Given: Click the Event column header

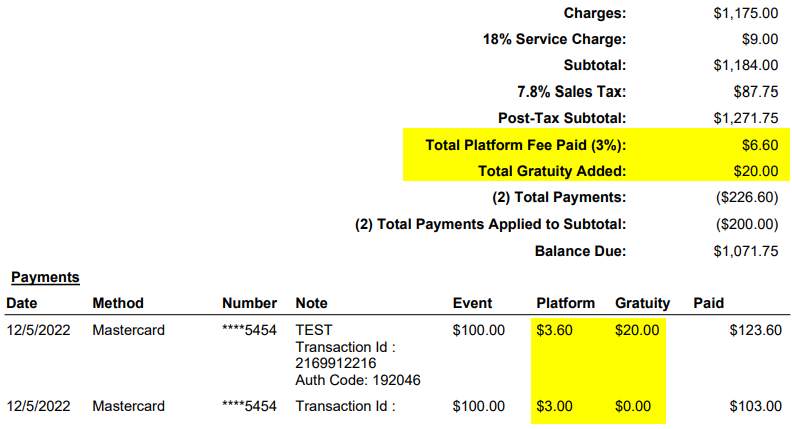Looking at the screenshot, I should 472,303.
